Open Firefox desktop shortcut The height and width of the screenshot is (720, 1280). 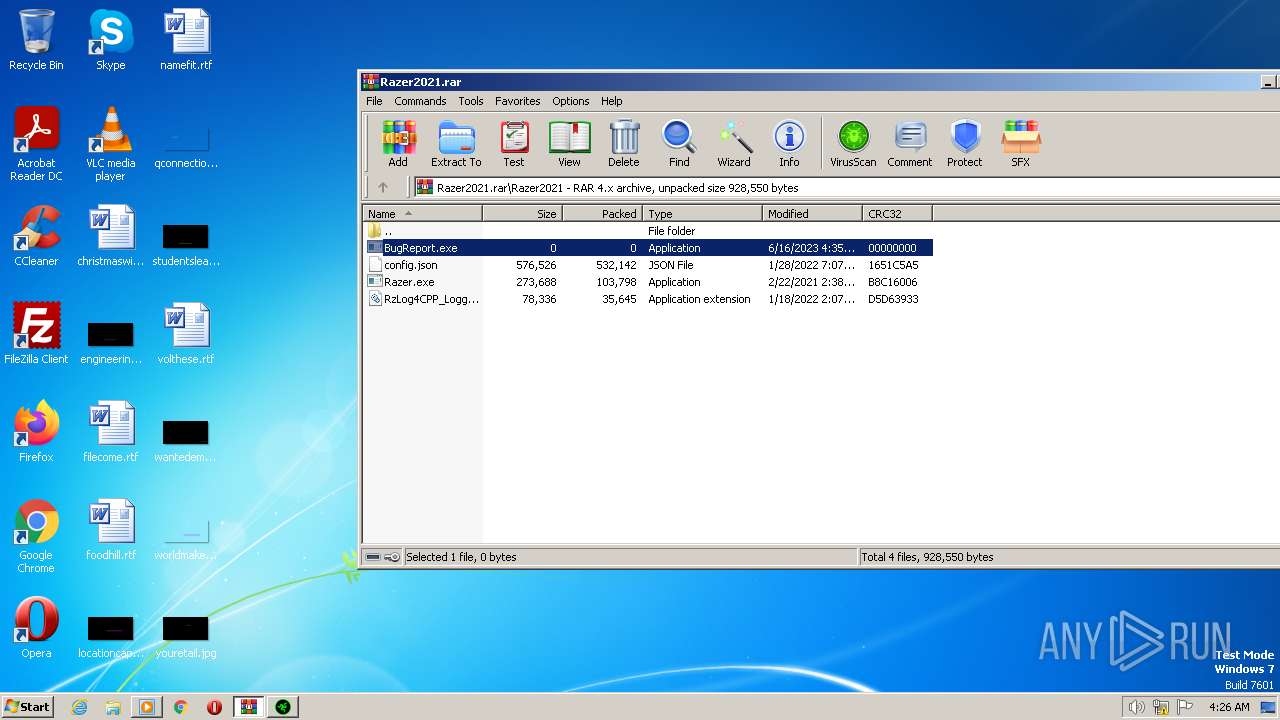[x=36, y=433]
